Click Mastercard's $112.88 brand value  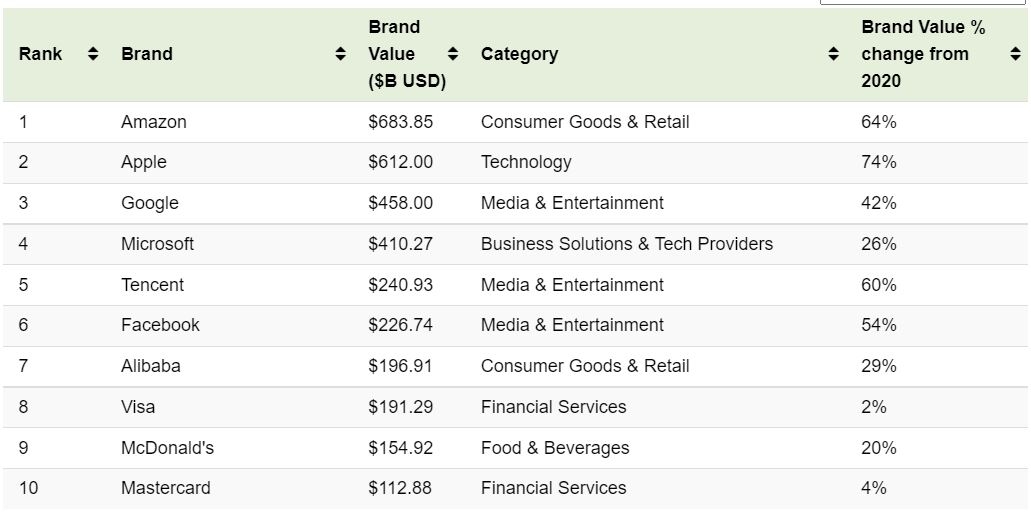click(400, 488)
